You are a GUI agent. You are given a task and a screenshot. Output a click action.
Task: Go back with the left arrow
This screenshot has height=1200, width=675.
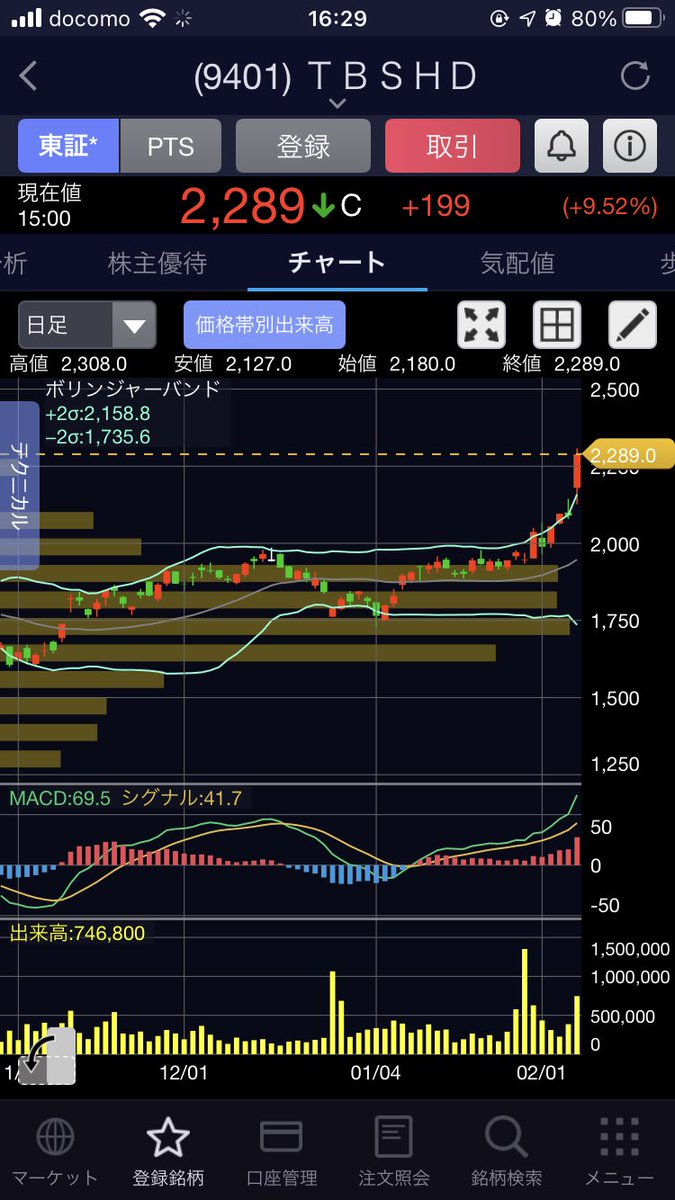click(x=28, y=76)
